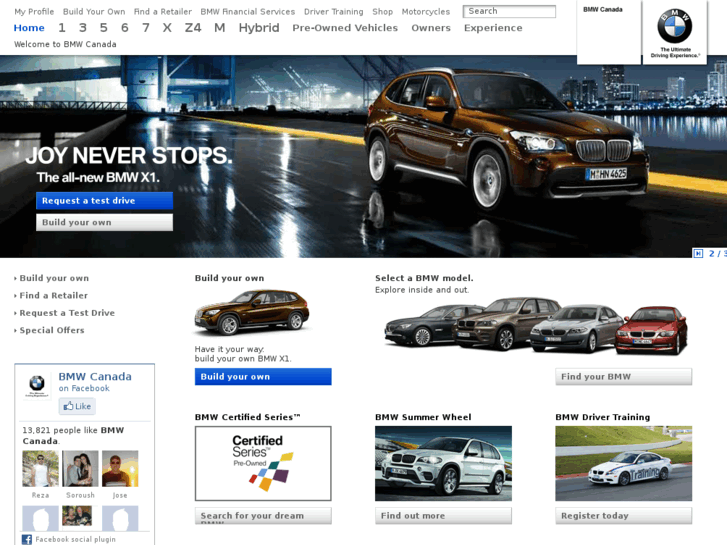Click the BMW model lineup image
The image size is (727, 545).
tap(536, 327)
